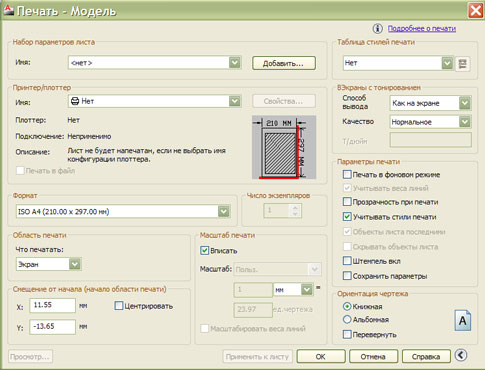Click the Неприменимо connection text
Image resolution: width=485 pixels, height=370 pixels.
tap(89, 136)
